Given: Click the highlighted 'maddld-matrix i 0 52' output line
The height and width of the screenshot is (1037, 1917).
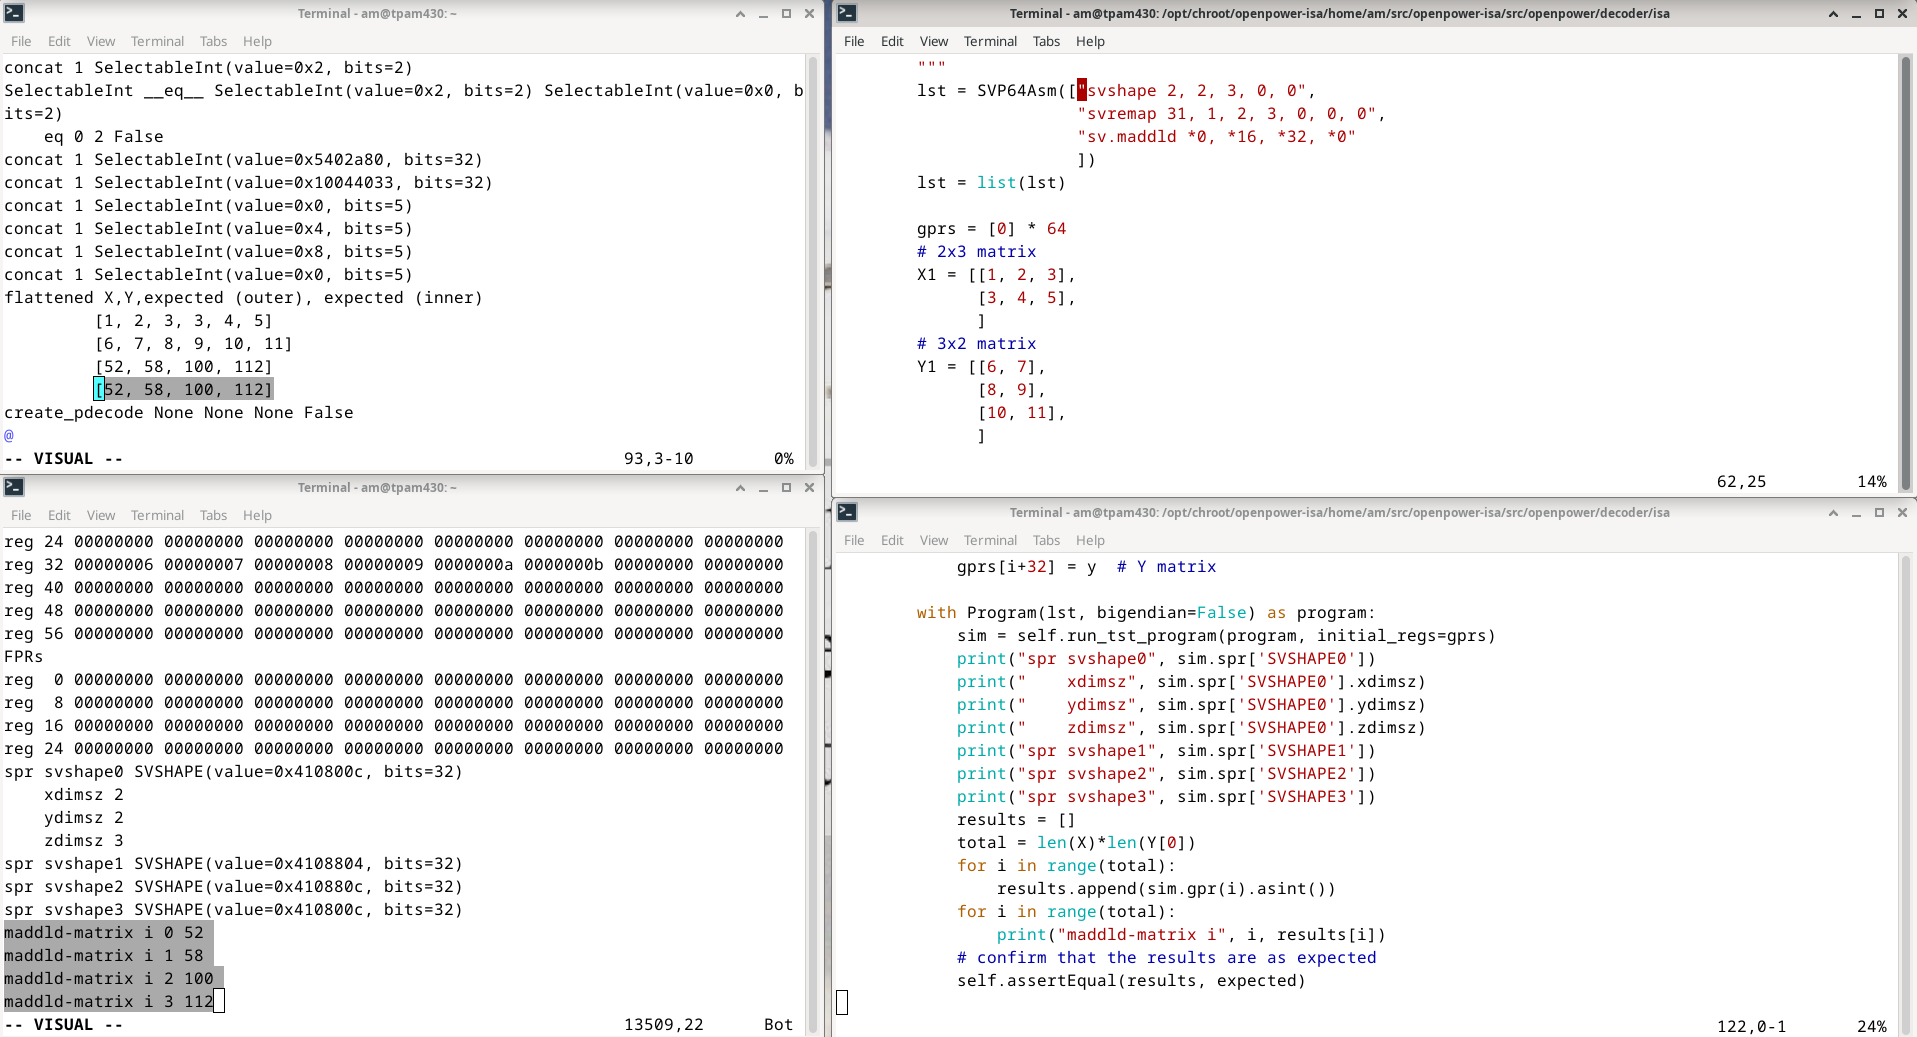Looking at the screenshot, I should pyautogui.click(x=105, y=933).
